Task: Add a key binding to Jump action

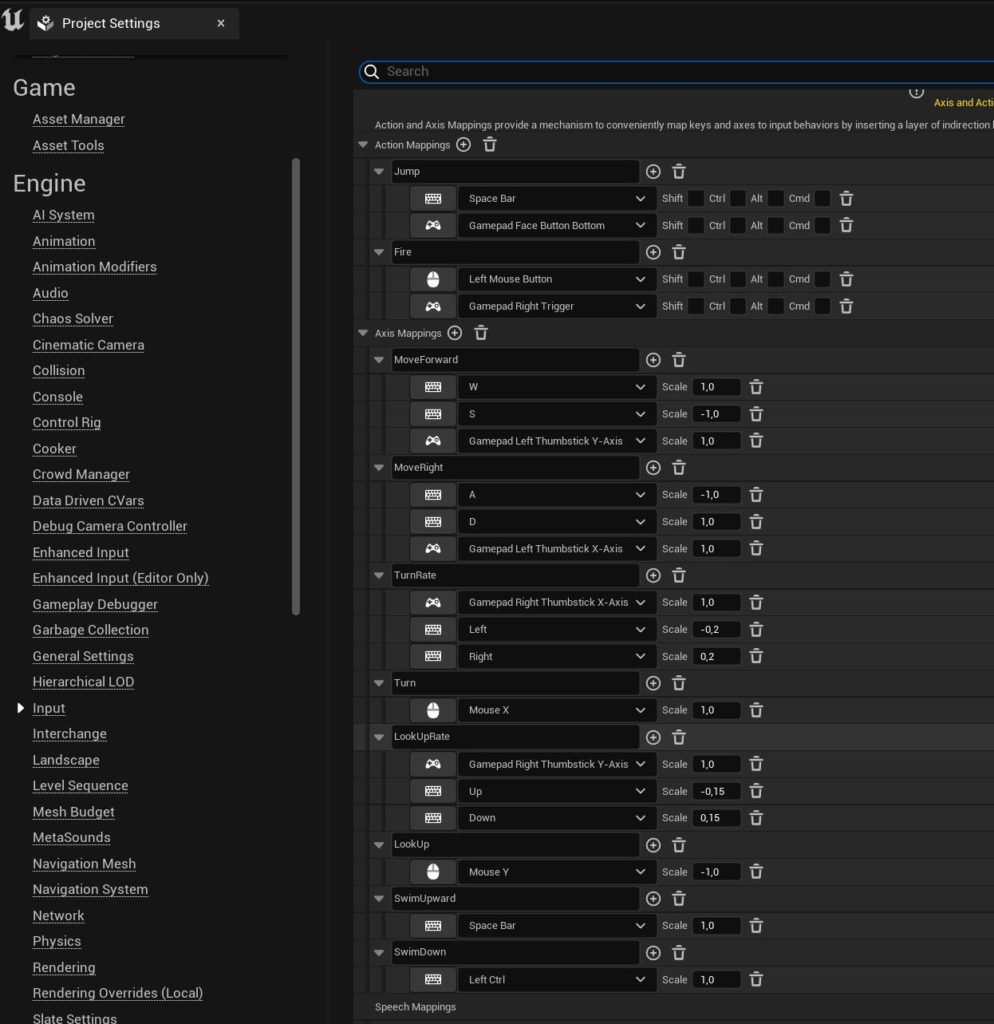Action: click(653, 172)
